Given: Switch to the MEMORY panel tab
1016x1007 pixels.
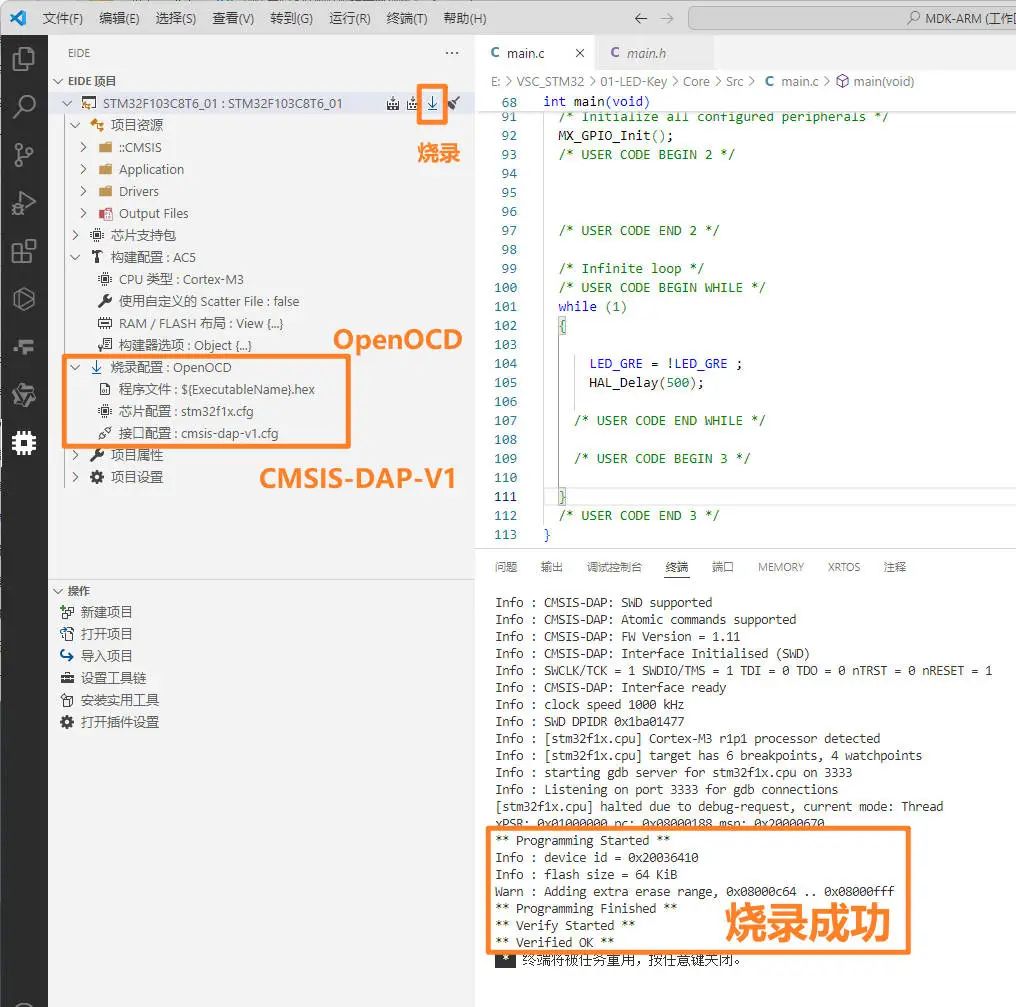Looking at the screenshot, I should tap(781, 567).
